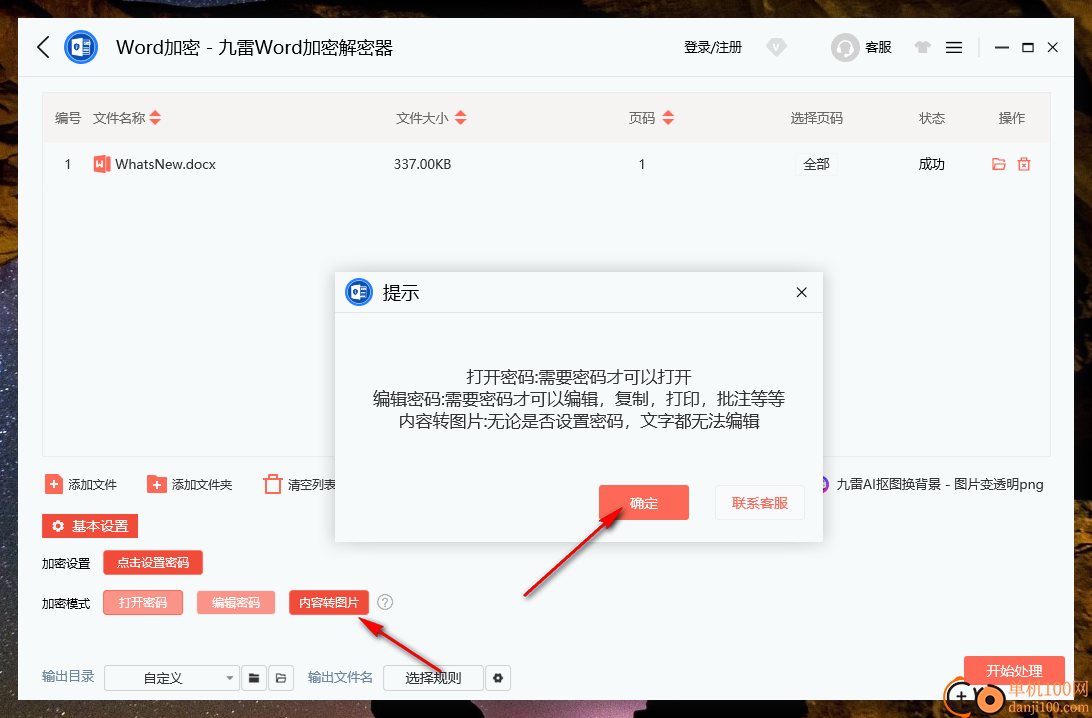
Task: Click file name WhatsNew.docx
Action: click(166, 164)
